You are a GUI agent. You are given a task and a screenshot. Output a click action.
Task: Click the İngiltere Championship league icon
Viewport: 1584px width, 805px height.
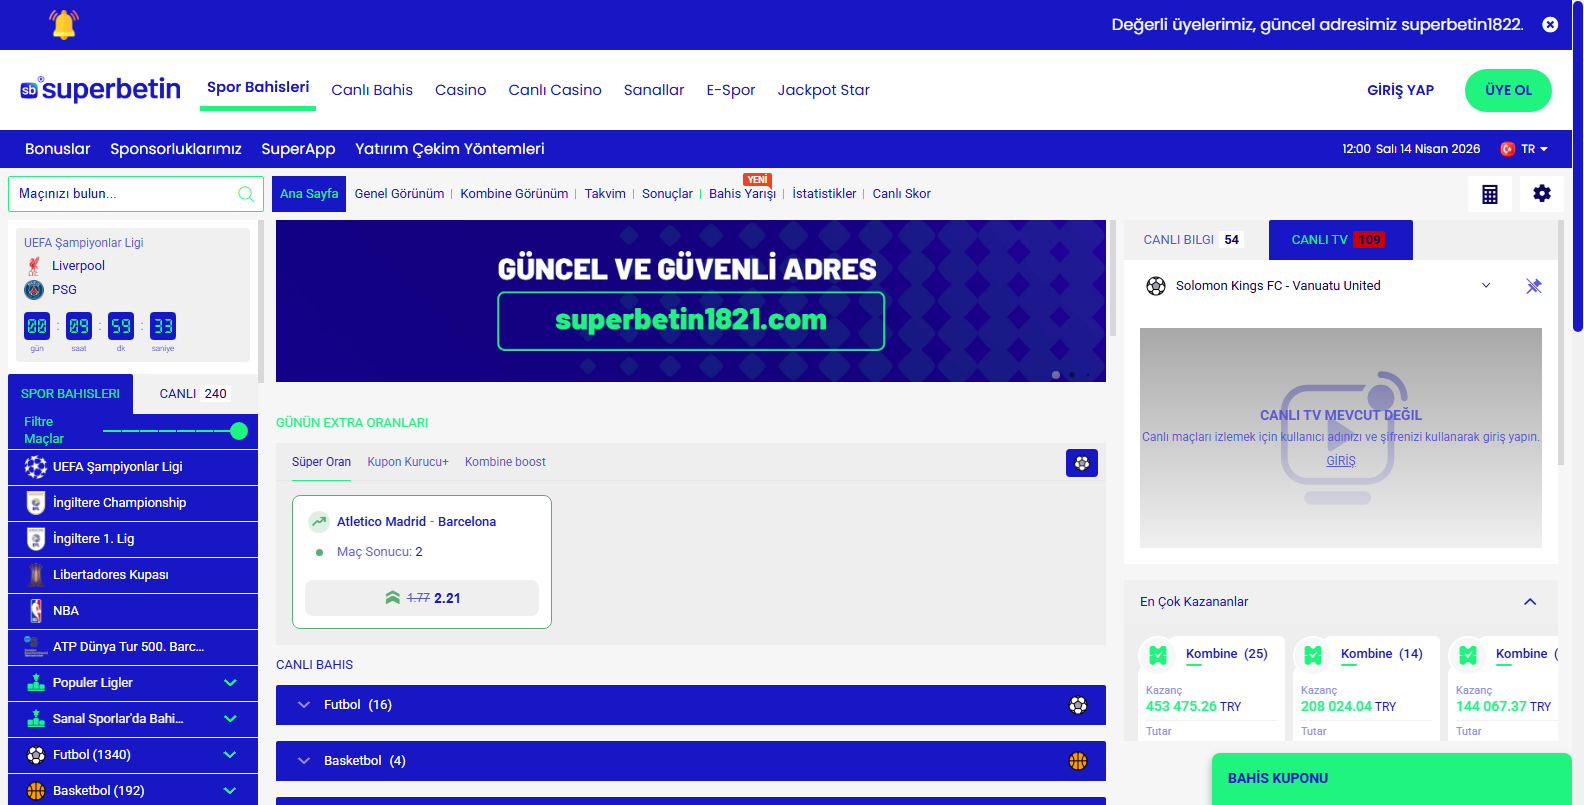click(36, 503)
